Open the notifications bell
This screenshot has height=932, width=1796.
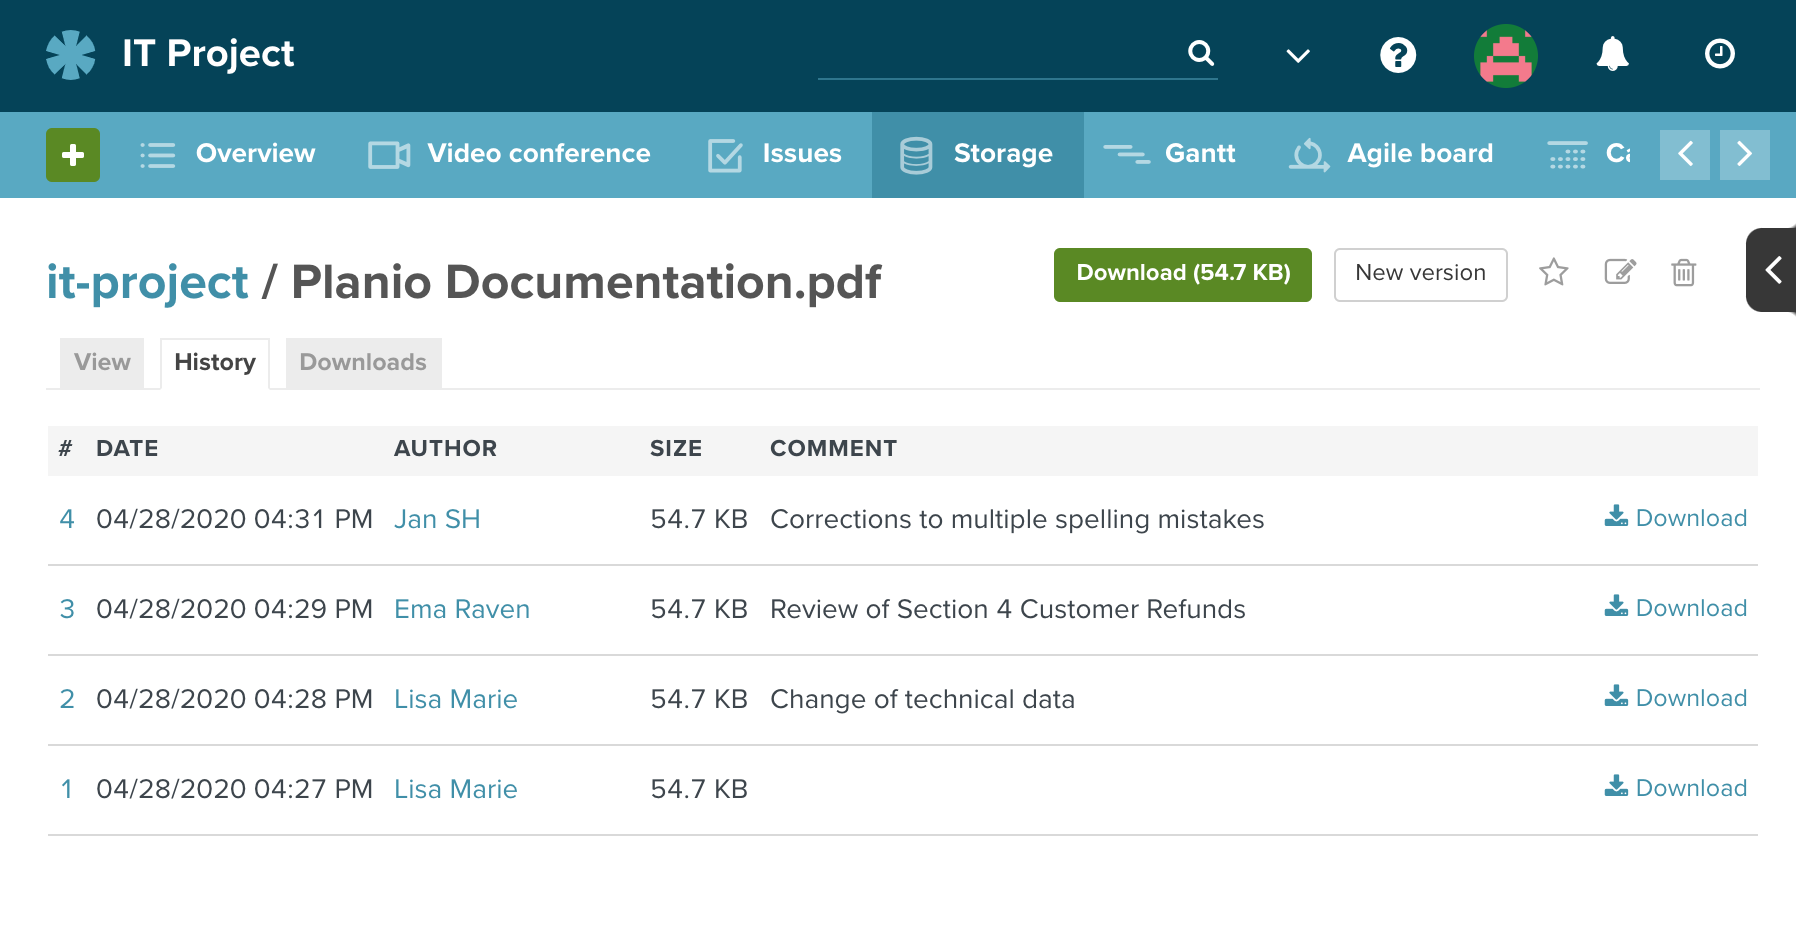pos(1612,54)
